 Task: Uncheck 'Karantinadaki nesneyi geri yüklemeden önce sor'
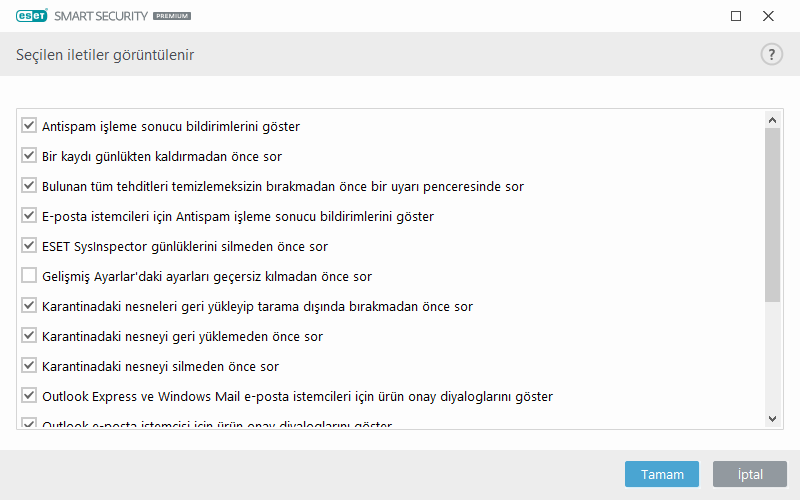pyautogui.click(x=29, y=336)
